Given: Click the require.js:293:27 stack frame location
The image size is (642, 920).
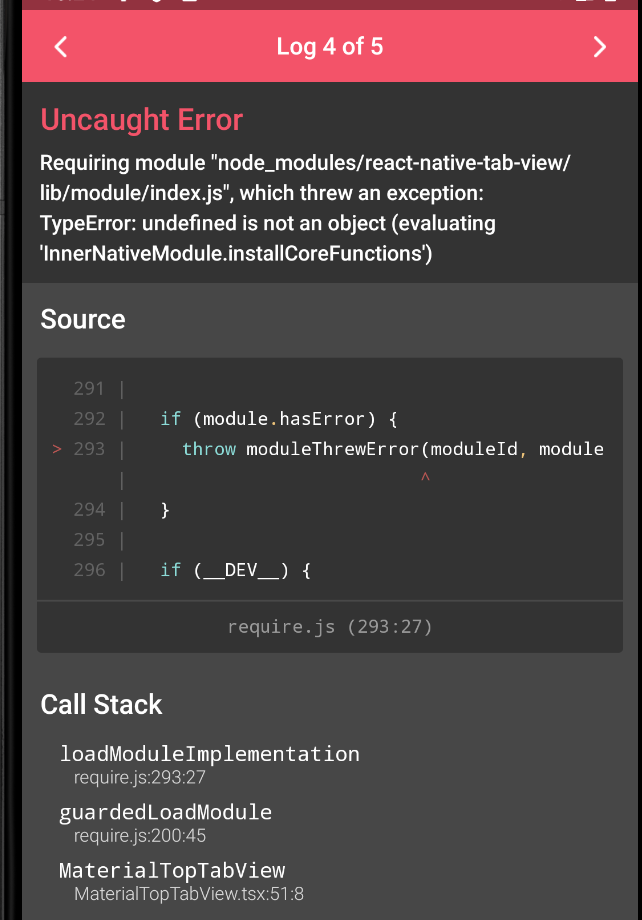Looking at the screenshot, I should pos(140,777).
